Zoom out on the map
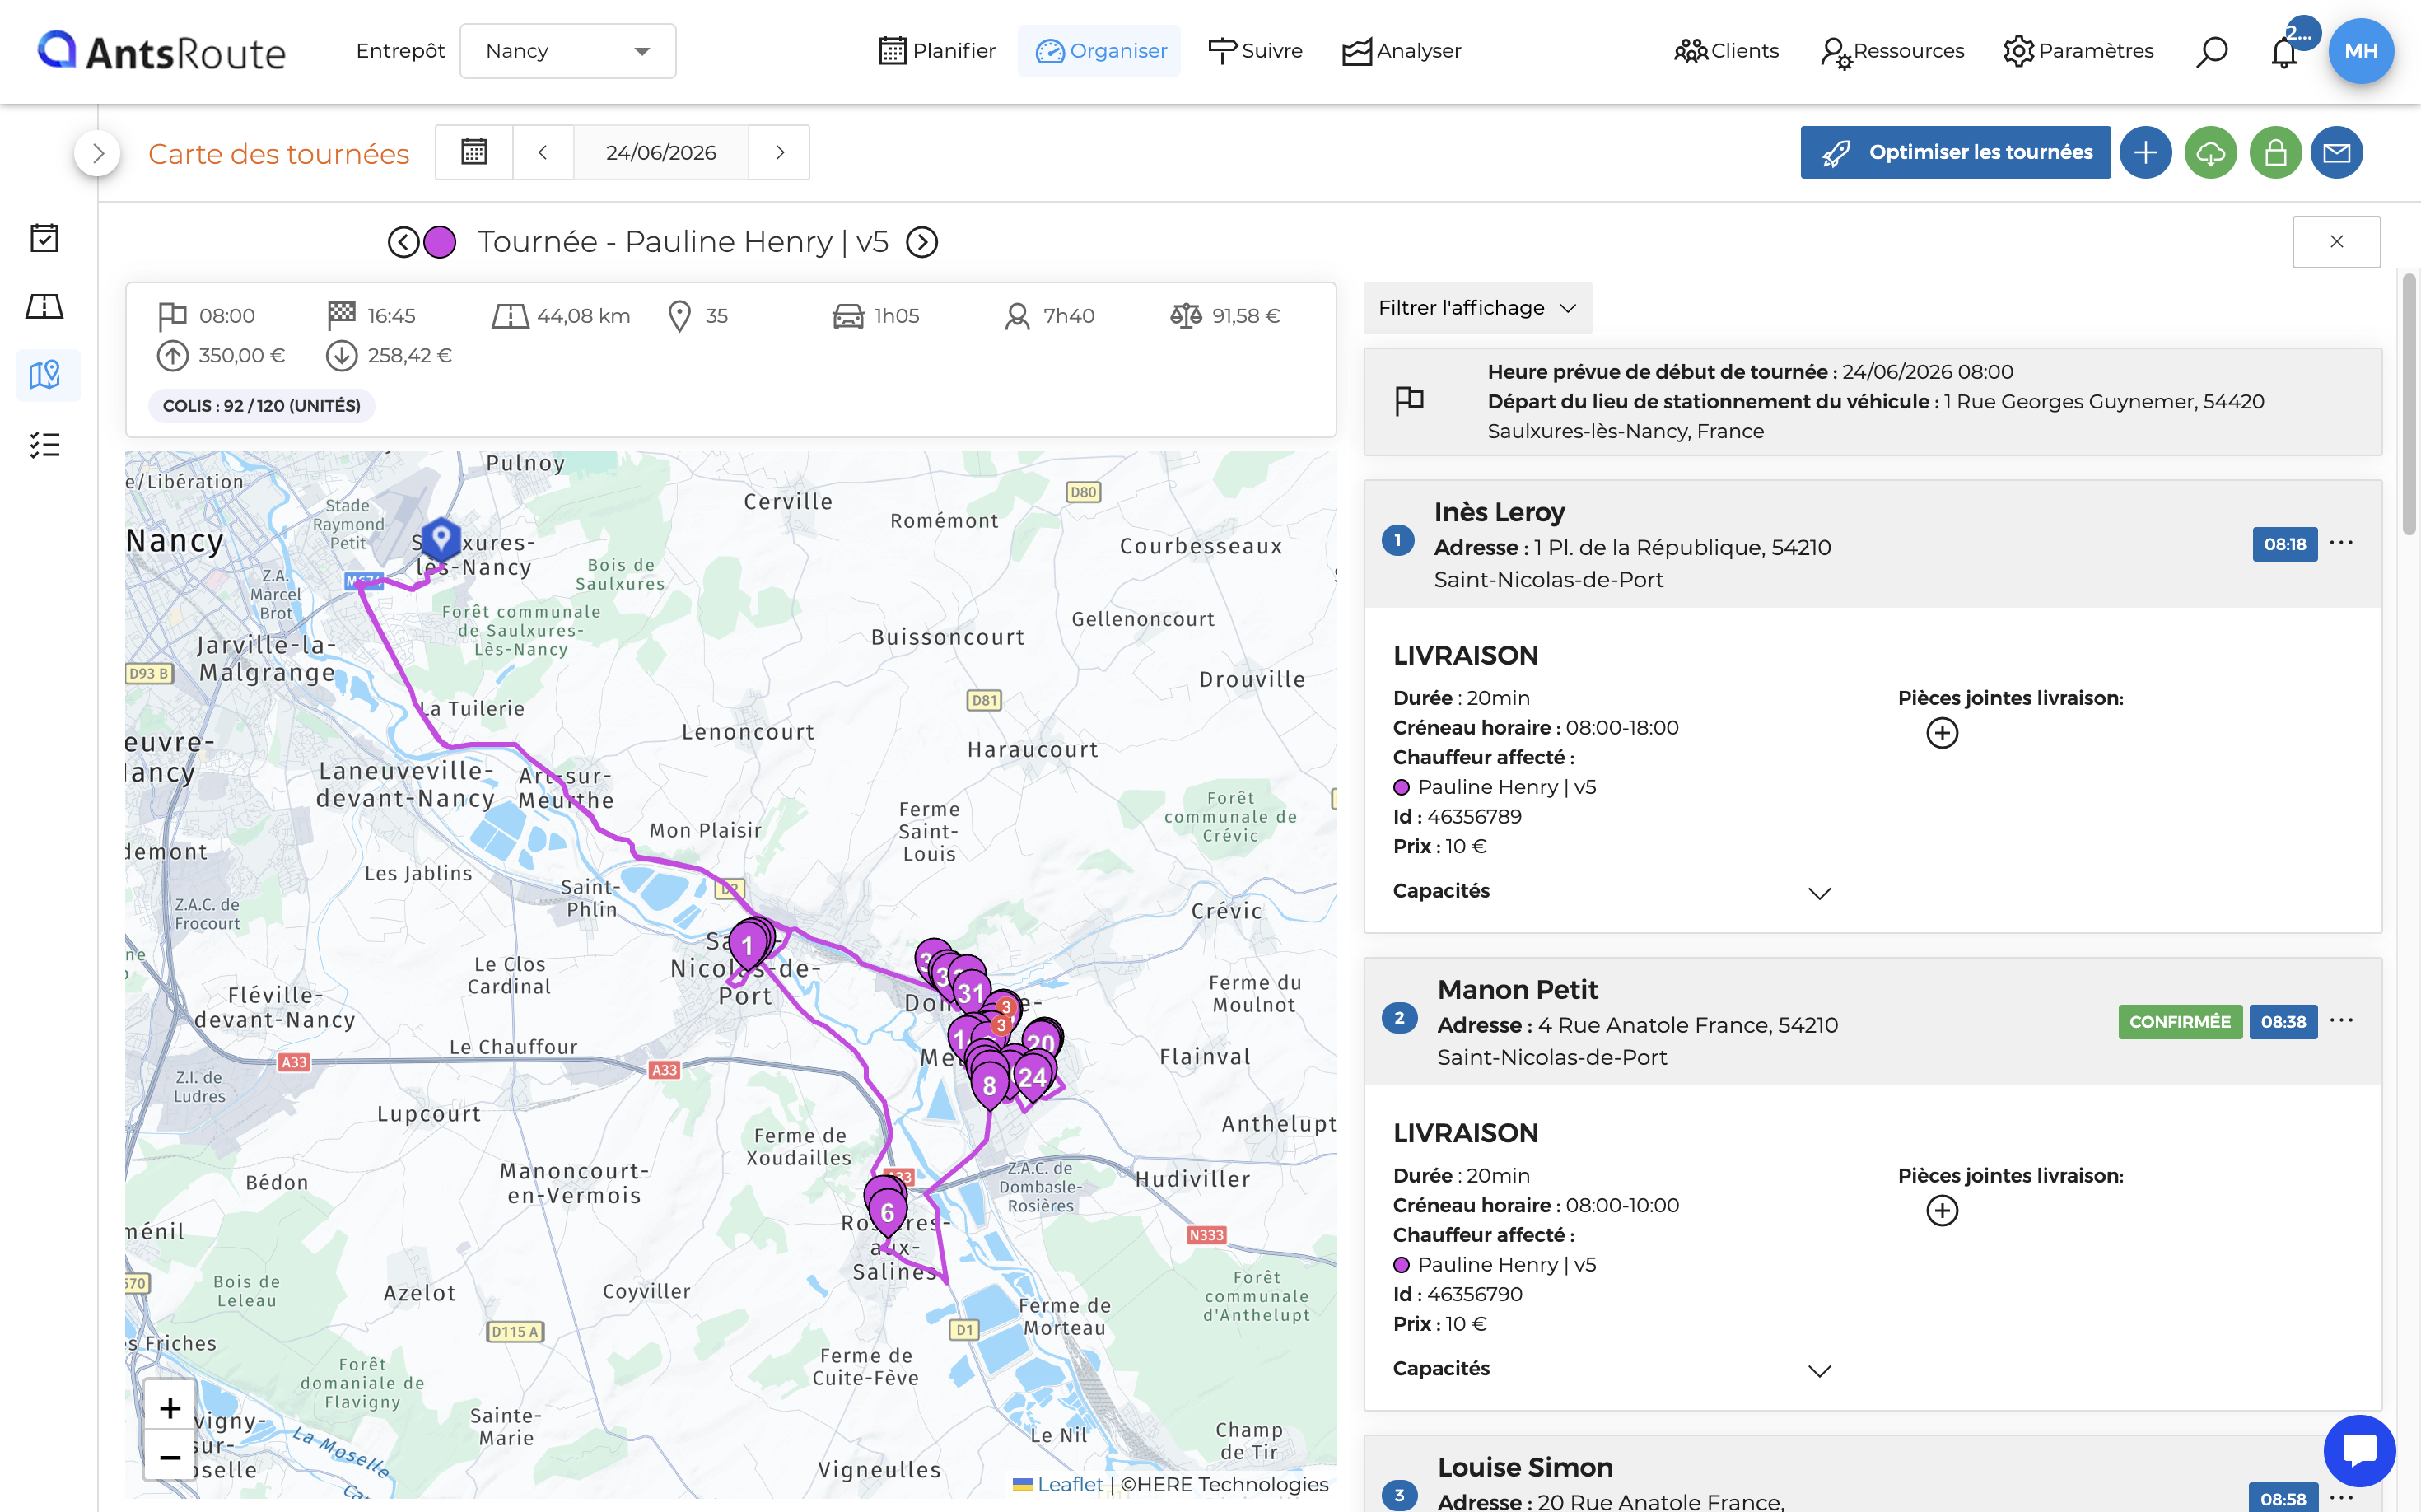This screenshot has width=2421, height=1512. [170, 1456]
